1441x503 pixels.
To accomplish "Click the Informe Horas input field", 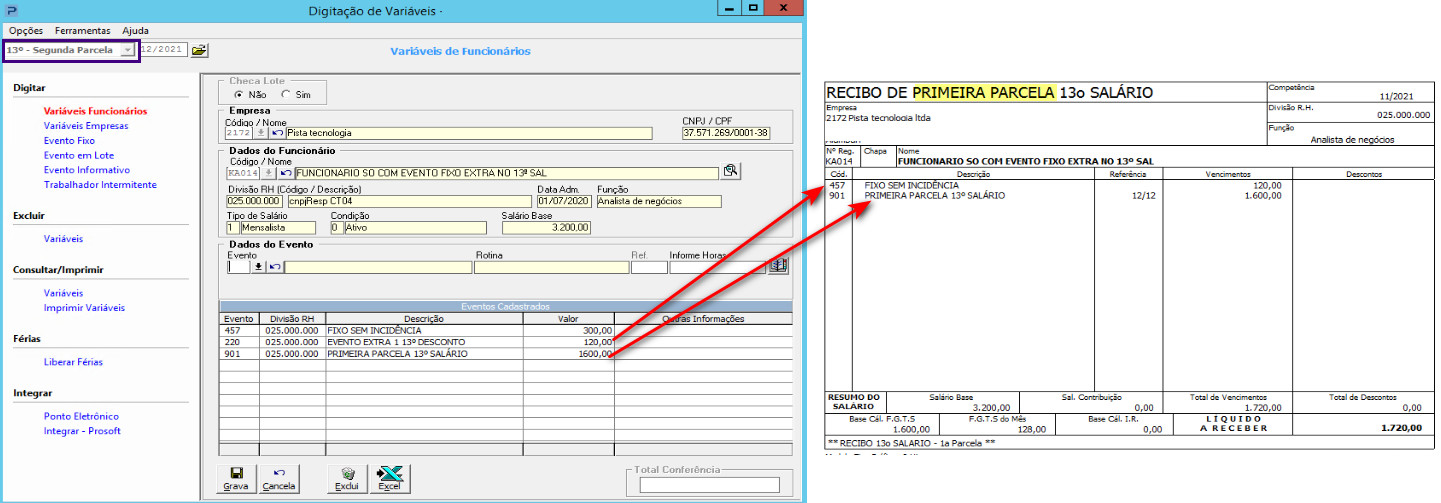I will 717,267.
